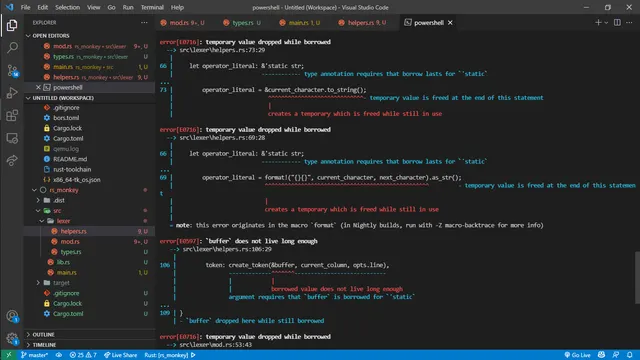This screenshot has height=360, width=640.
Task: Open the Extensions view
Action: 12,116
